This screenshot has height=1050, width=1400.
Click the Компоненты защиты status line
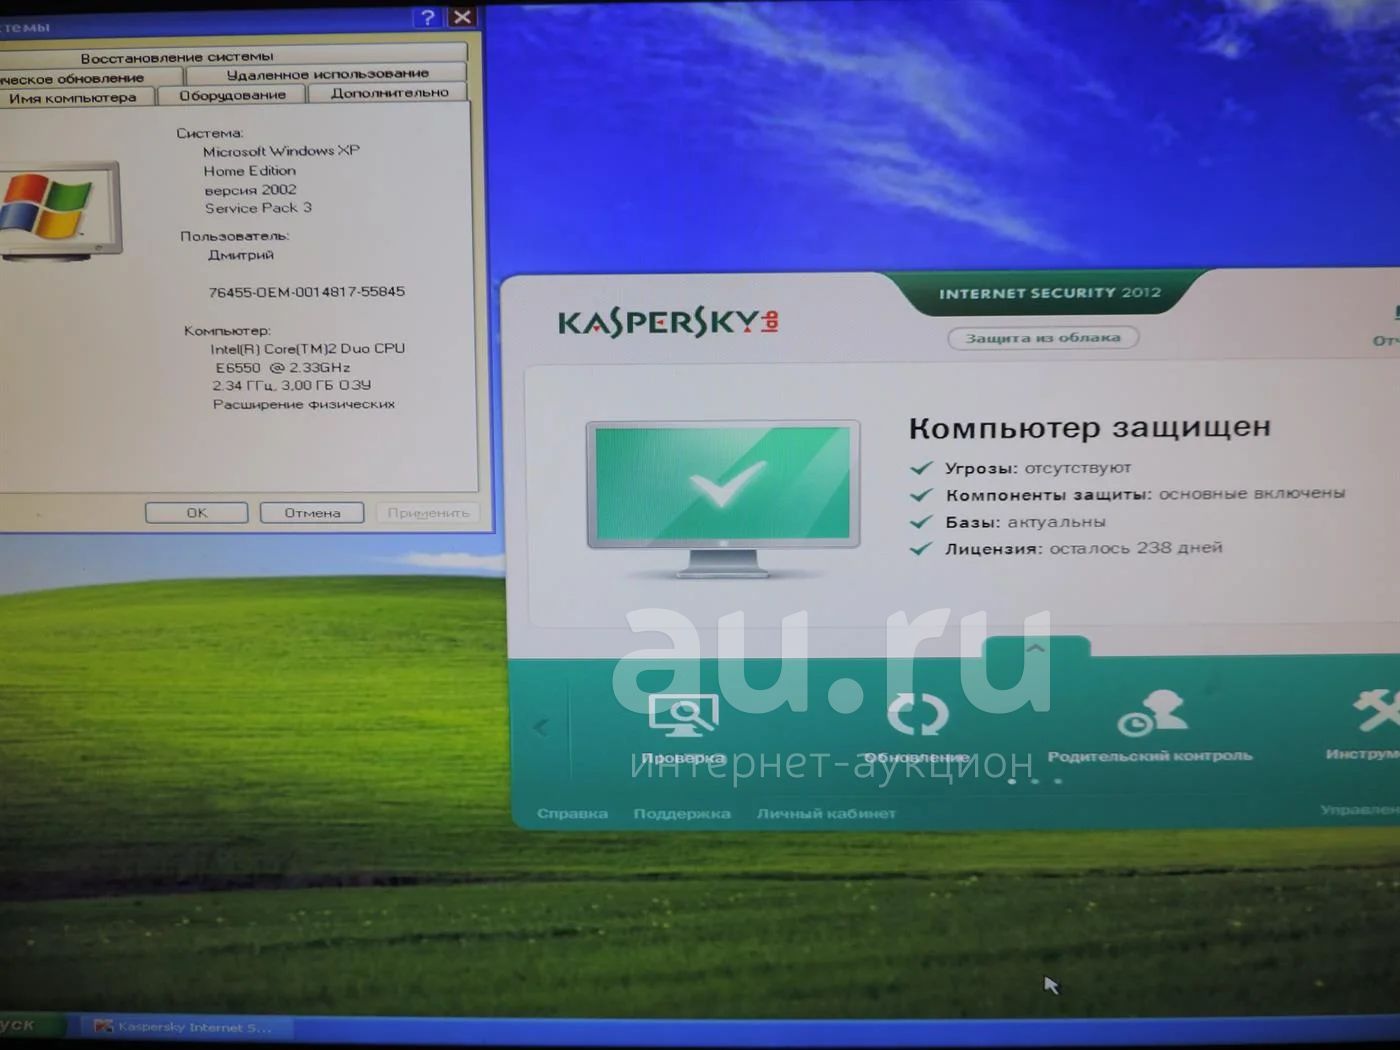coord(1145,494)
